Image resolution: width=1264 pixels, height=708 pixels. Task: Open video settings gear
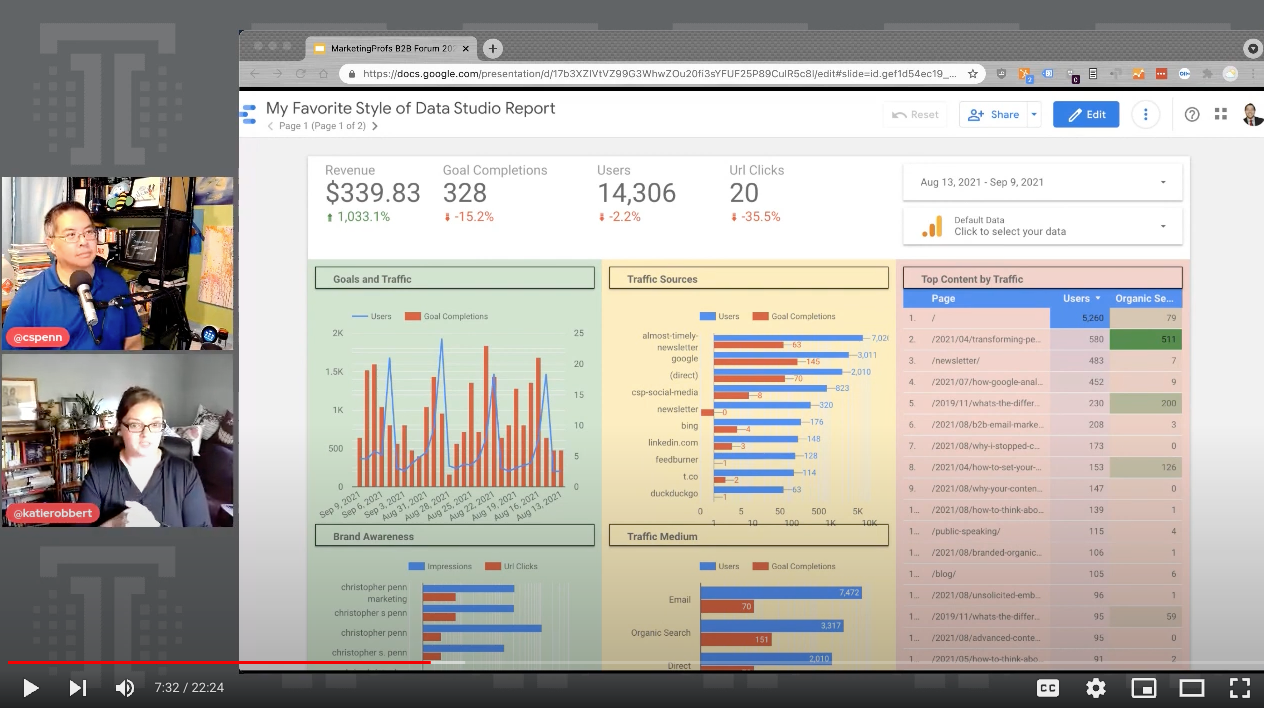click(x=1095, y=688)
